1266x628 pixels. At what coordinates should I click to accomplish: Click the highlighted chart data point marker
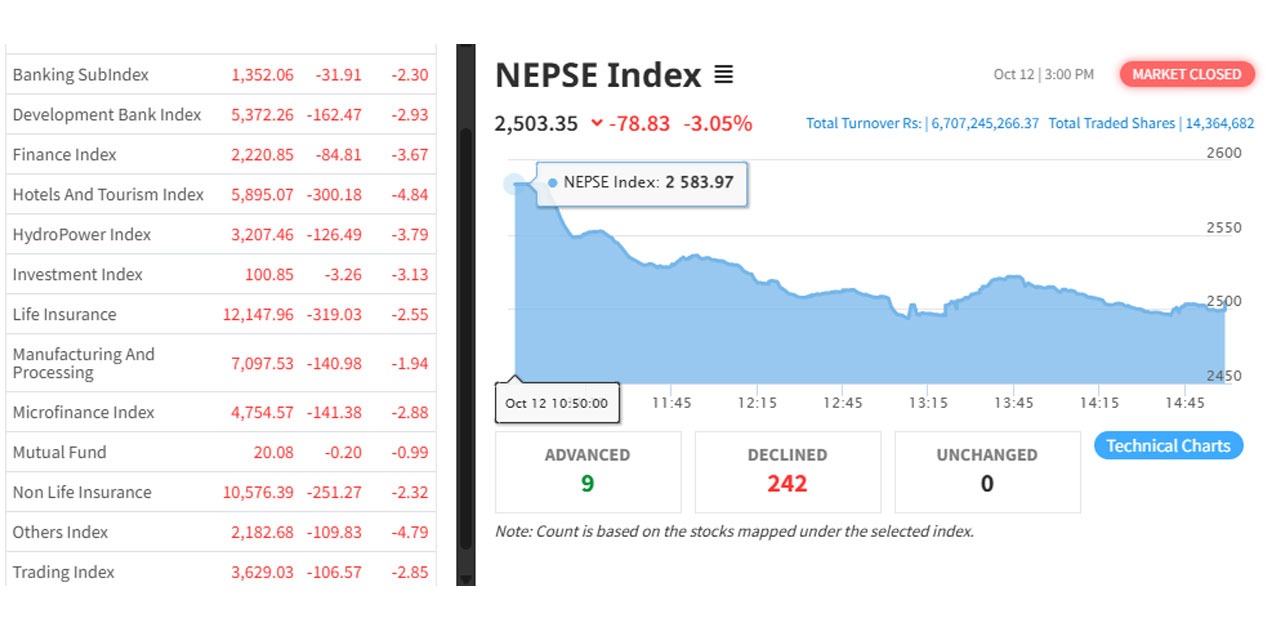tap(514, 184)
